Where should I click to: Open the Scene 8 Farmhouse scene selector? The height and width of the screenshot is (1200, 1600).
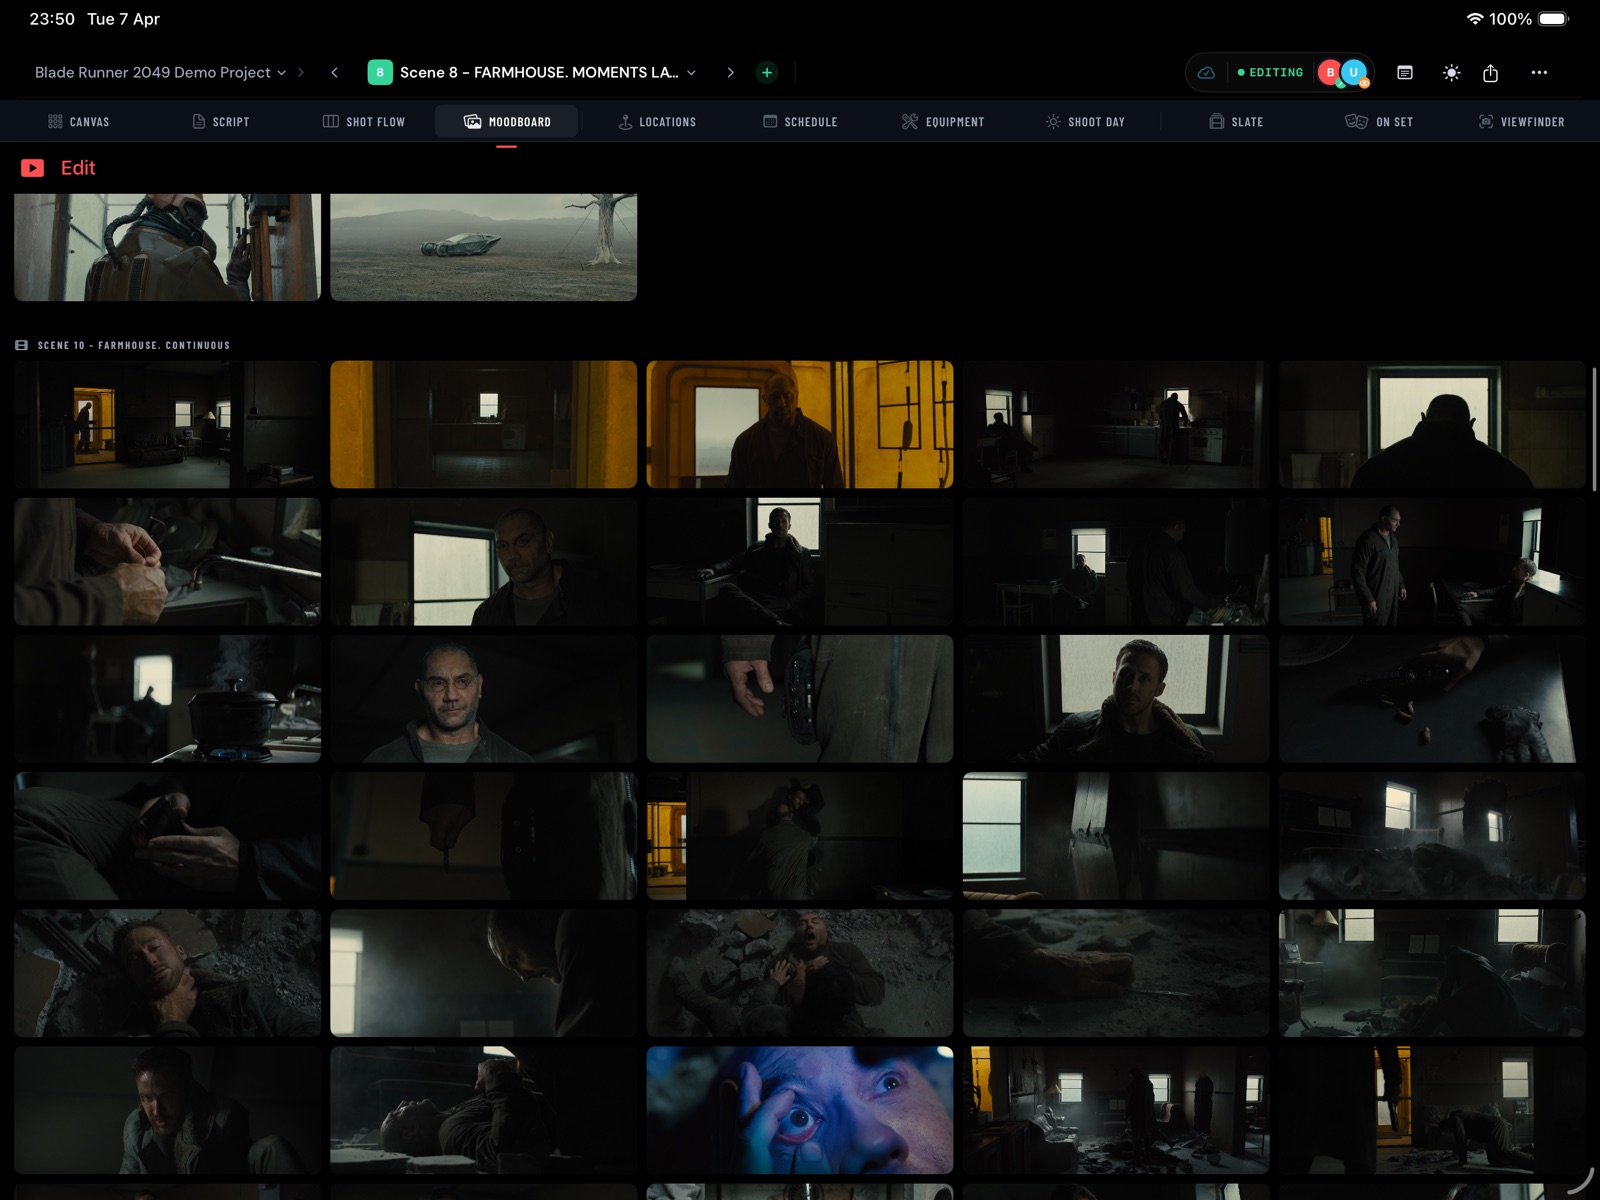pyautogui.click(x=533, y=72)
